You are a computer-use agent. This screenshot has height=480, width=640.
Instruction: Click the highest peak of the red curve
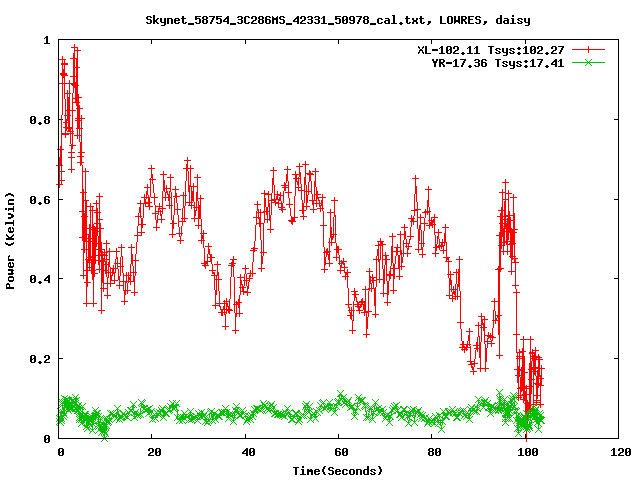(x=74, y=46)
